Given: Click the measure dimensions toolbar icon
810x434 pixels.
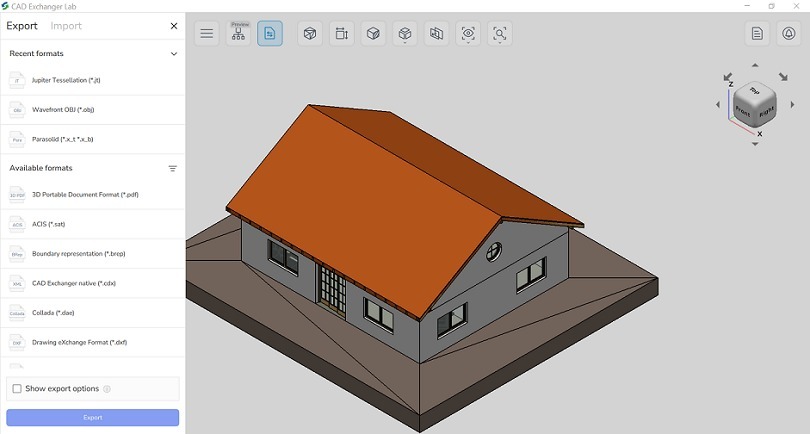Looking at the screenshot, I should pyautogui.click(x=341, y=34).
